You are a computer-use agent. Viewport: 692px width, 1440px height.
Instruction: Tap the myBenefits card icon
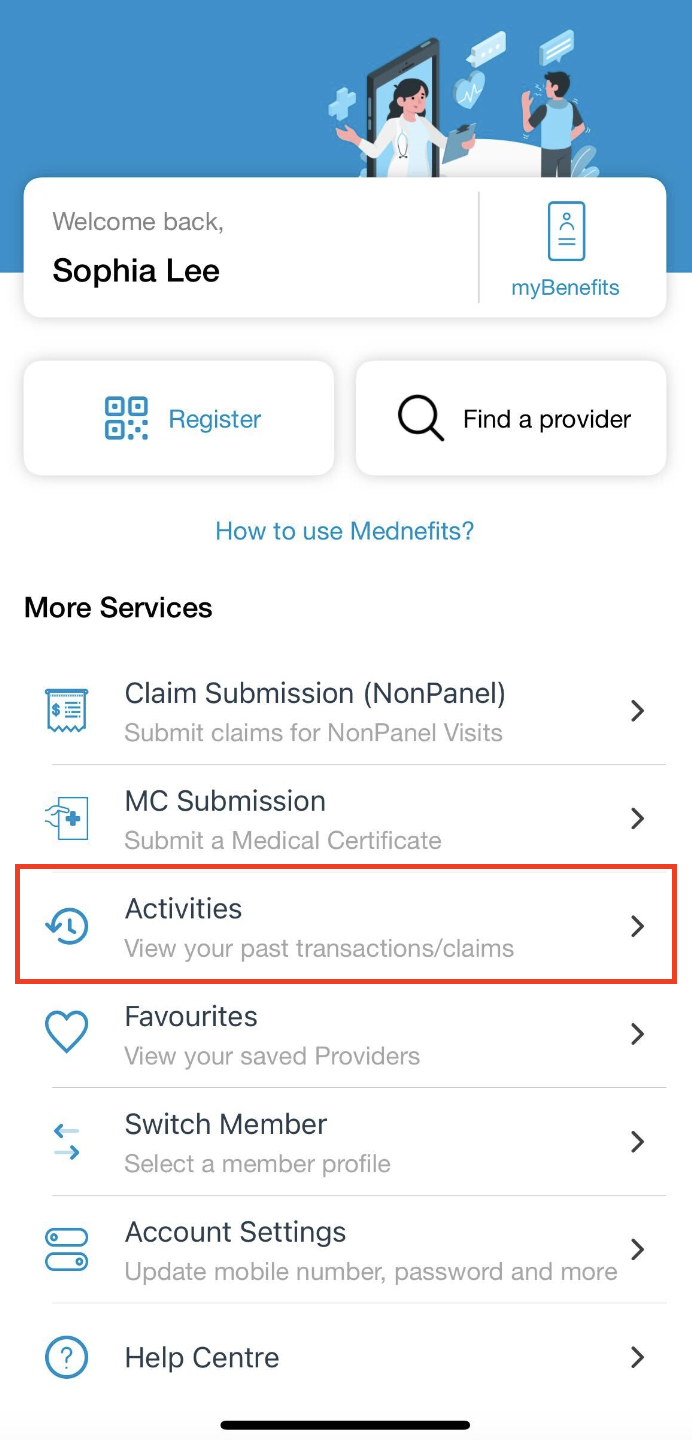coord(566,232)
